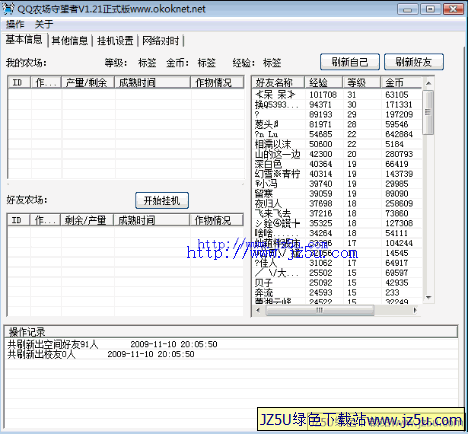Select friend 贝子 in the list
This screenshot has width=468, height=434.
[x=337, y=283]
